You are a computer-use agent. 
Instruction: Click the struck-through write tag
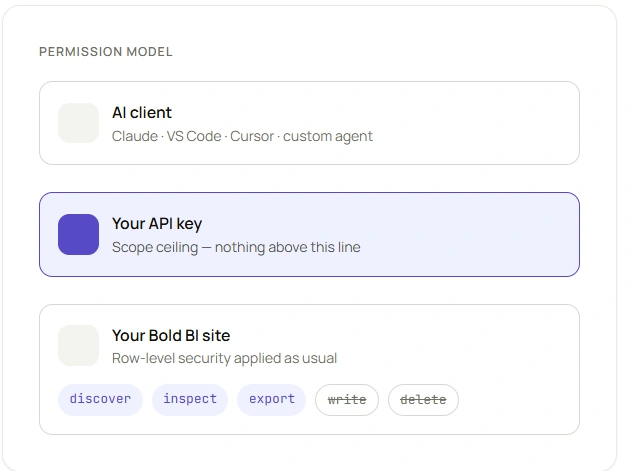point(347,400)
